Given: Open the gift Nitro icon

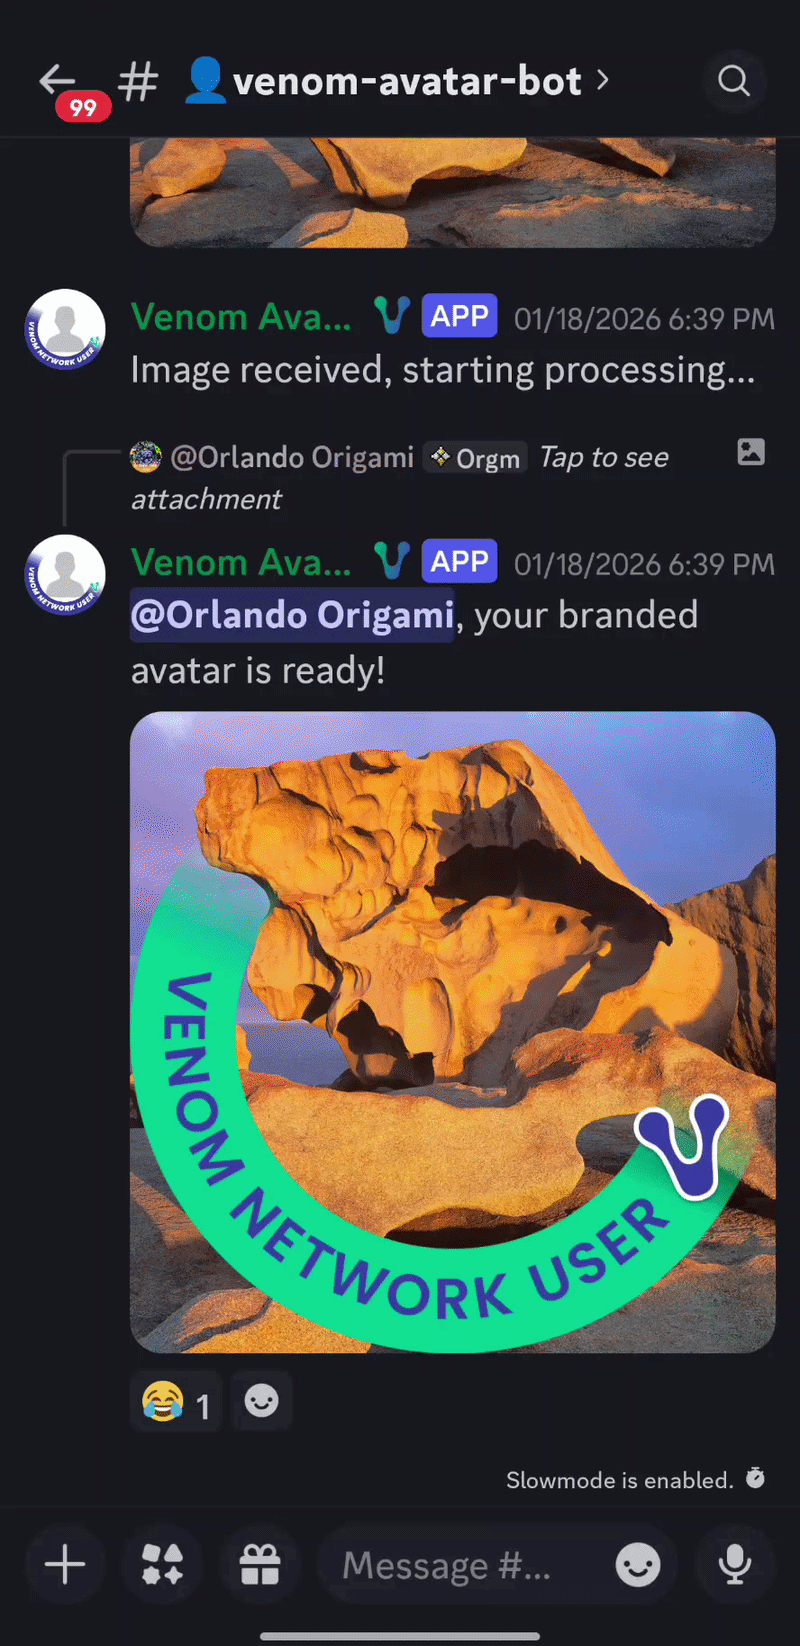Looking at the screenshot, I should tap(260, 1564).
